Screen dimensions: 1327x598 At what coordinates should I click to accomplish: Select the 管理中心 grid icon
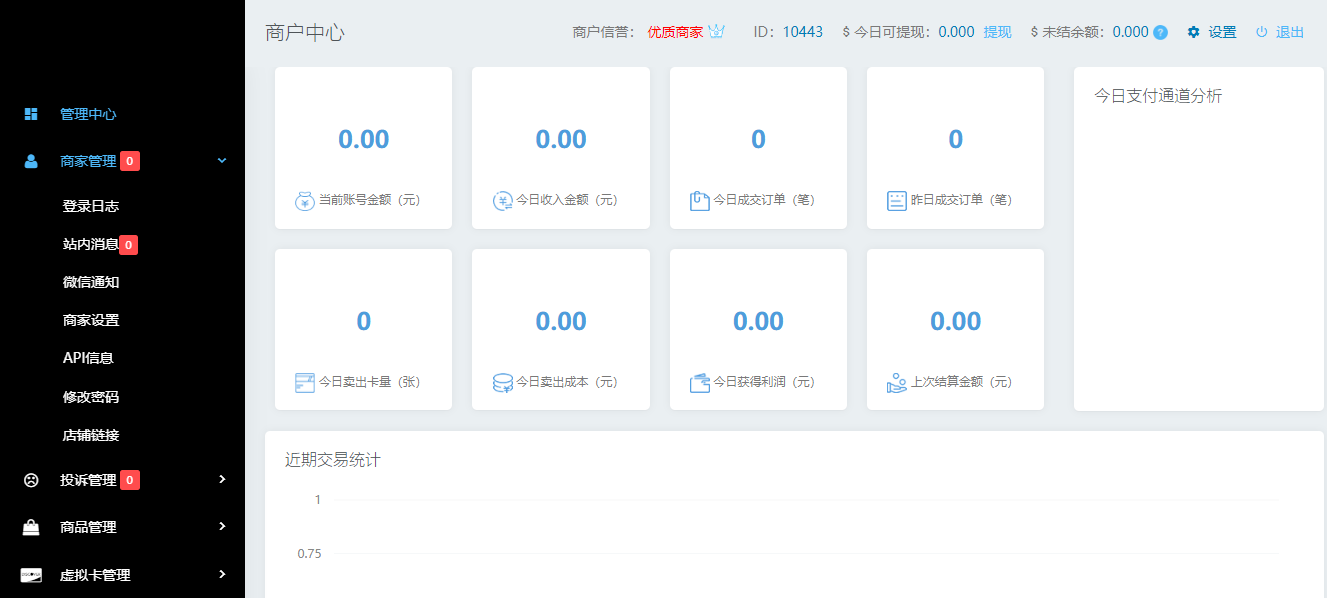pos(29,113)
